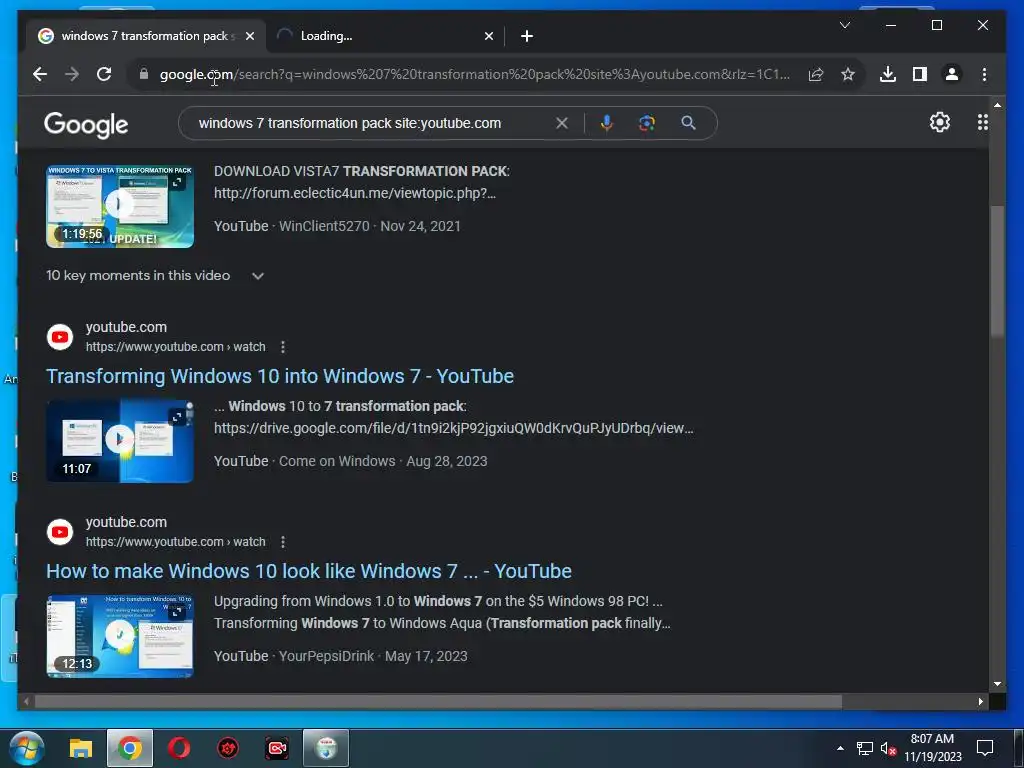Click the horizontal scrollbar thumb

tap(438, 701)
